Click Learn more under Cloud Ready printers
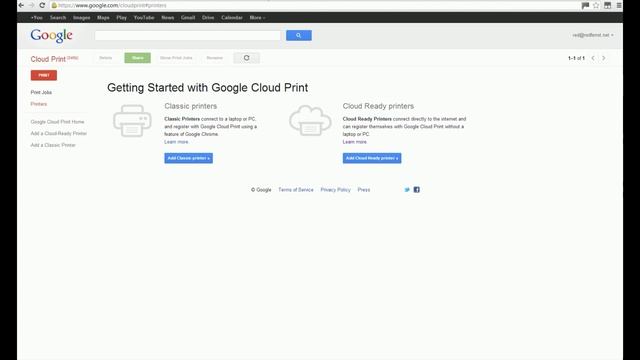The image size is (640, 360). coord(355,142)
